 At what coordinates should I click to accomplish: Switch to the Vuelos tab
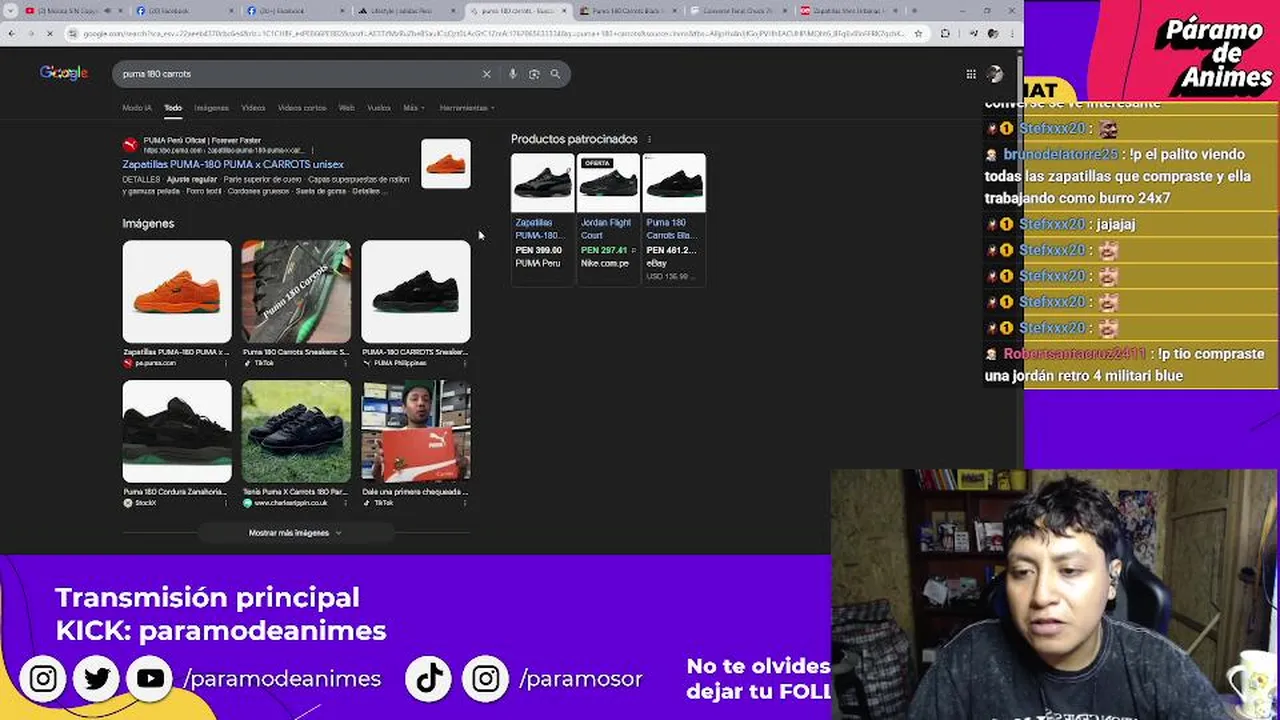[x=379, y=108]
